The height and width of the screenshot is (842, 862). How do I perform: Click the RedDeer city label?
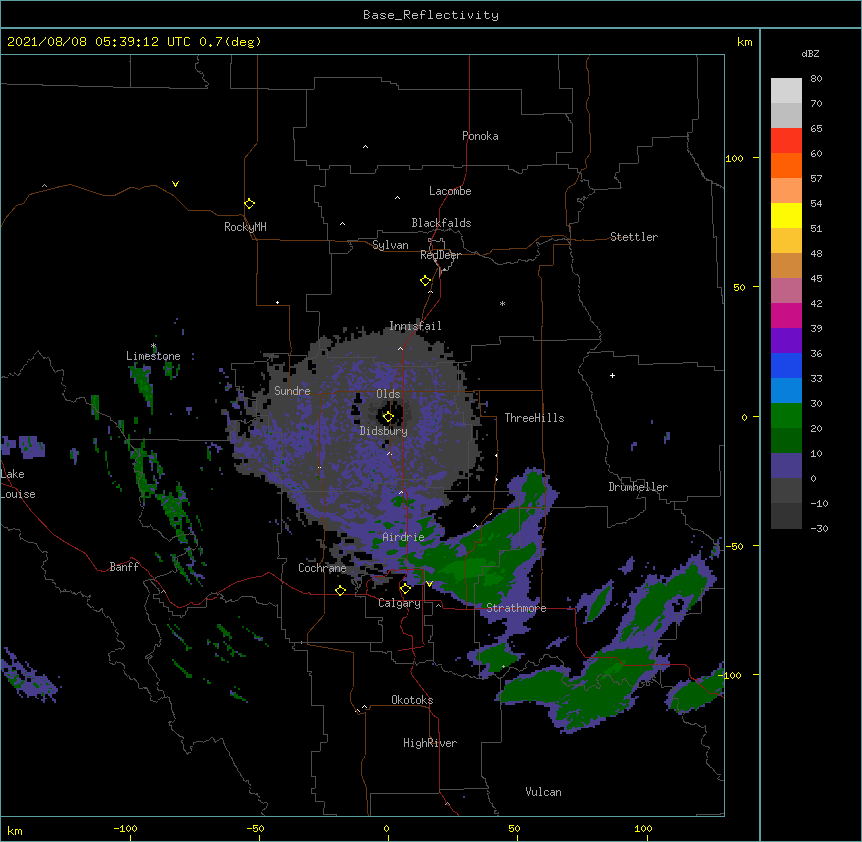(x=440, y=255)
